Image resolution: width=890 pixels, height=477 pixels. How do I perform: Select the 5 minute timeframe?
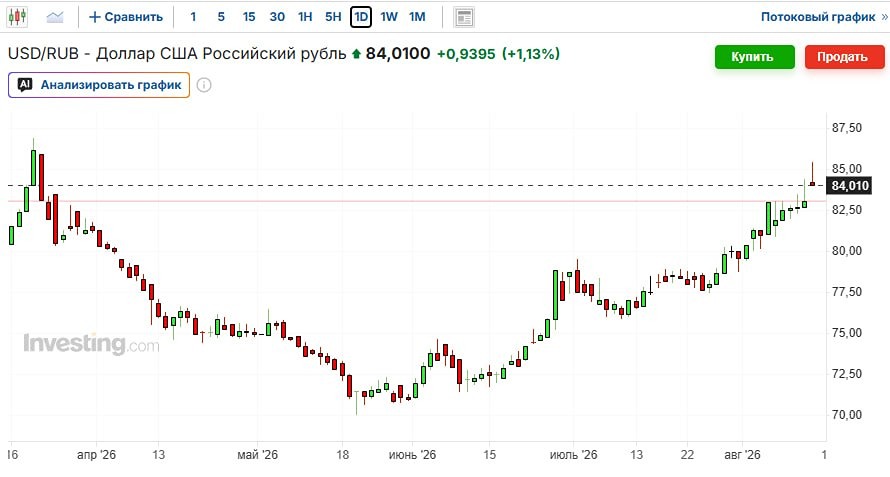coord(221,17)
